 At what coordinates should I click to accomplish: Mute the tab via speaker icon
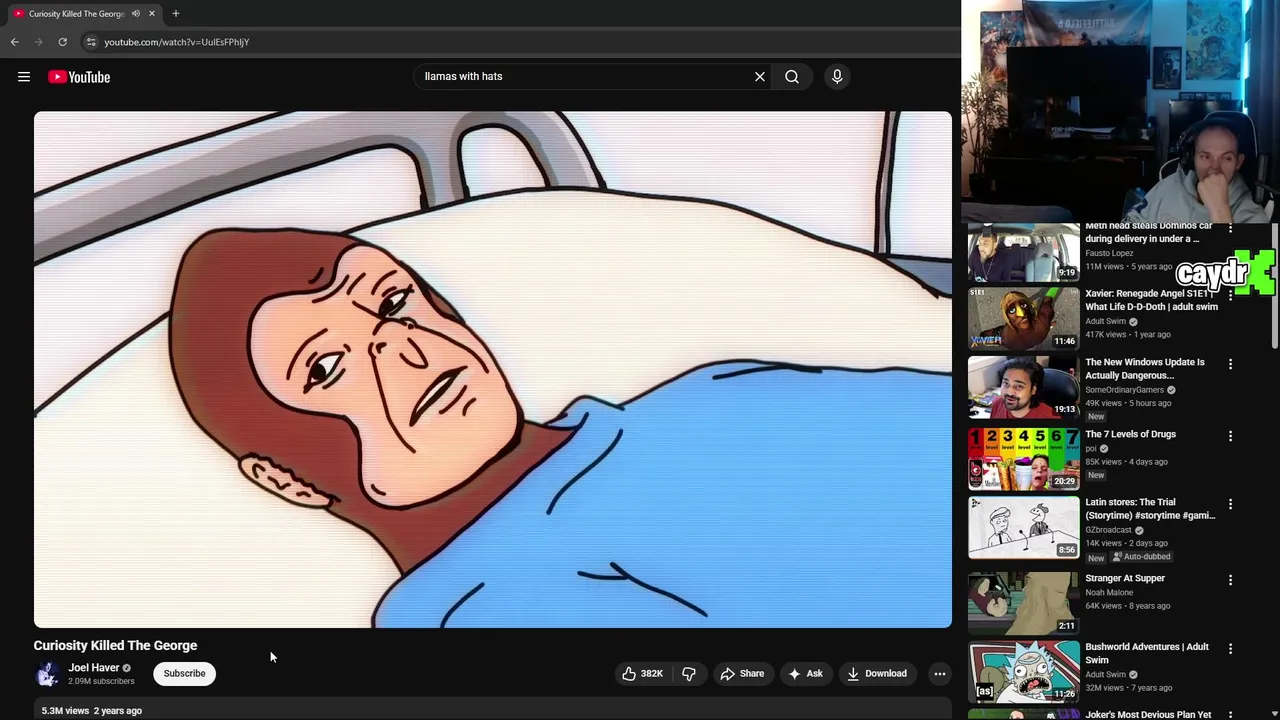click(136, 13)
